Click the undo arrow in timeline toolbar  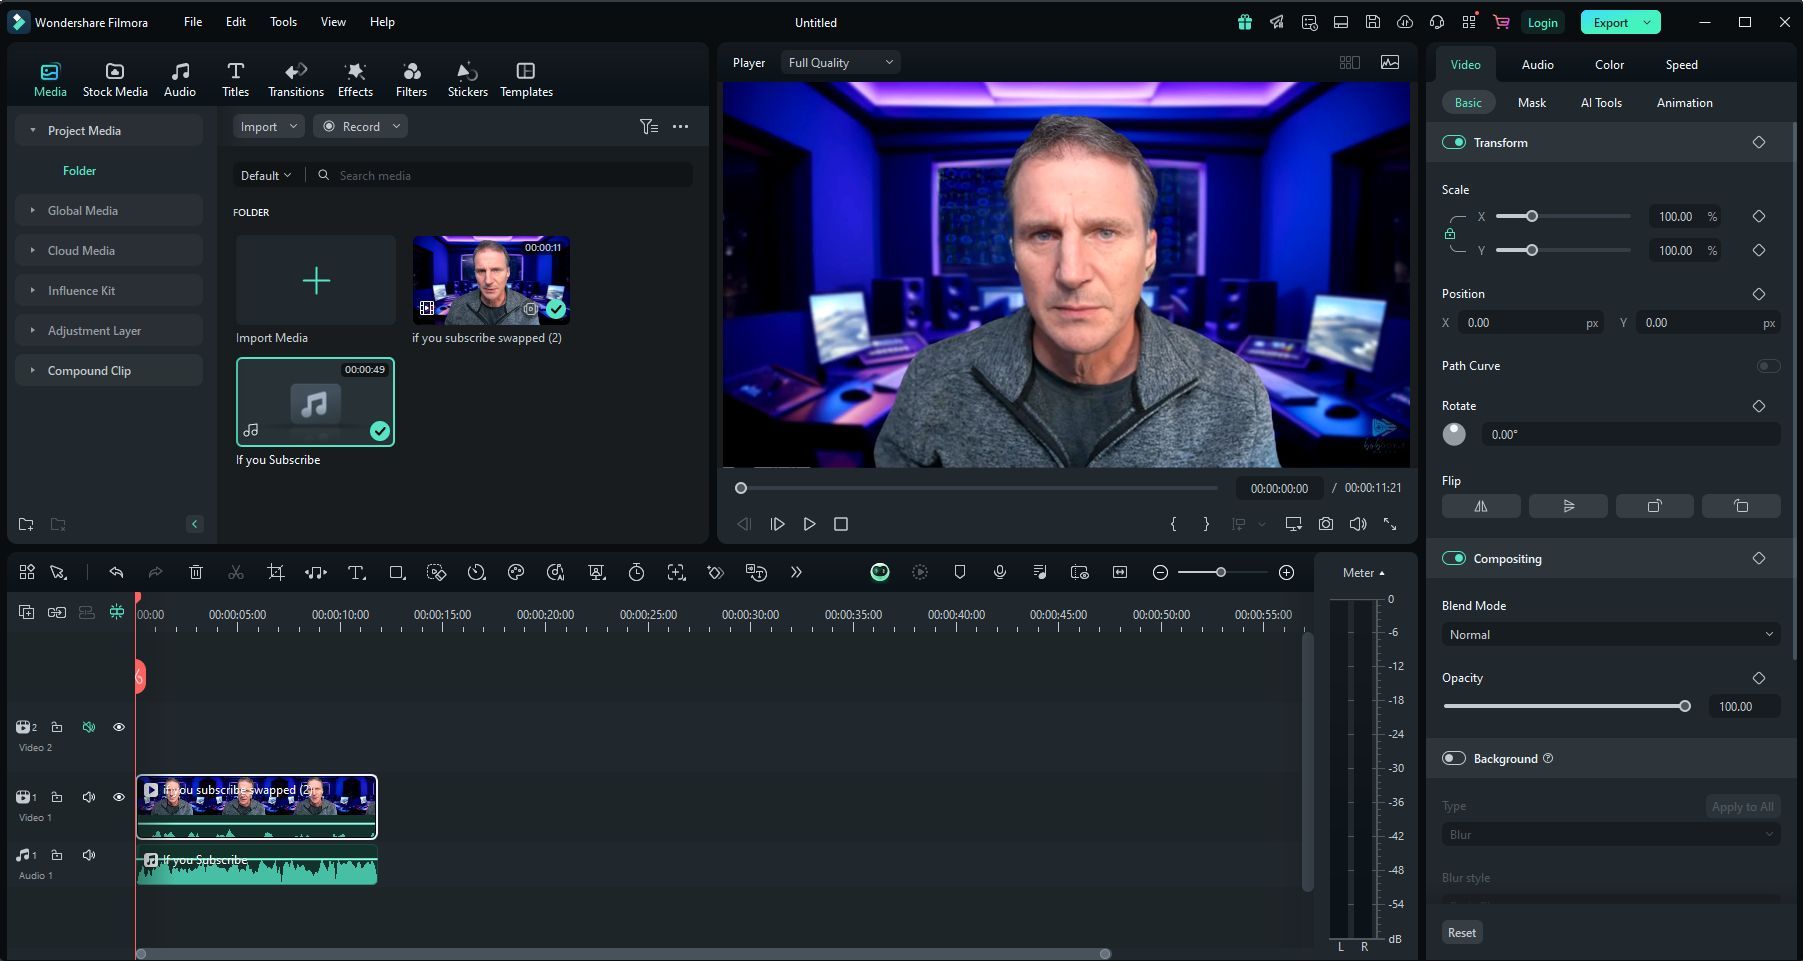116,572
